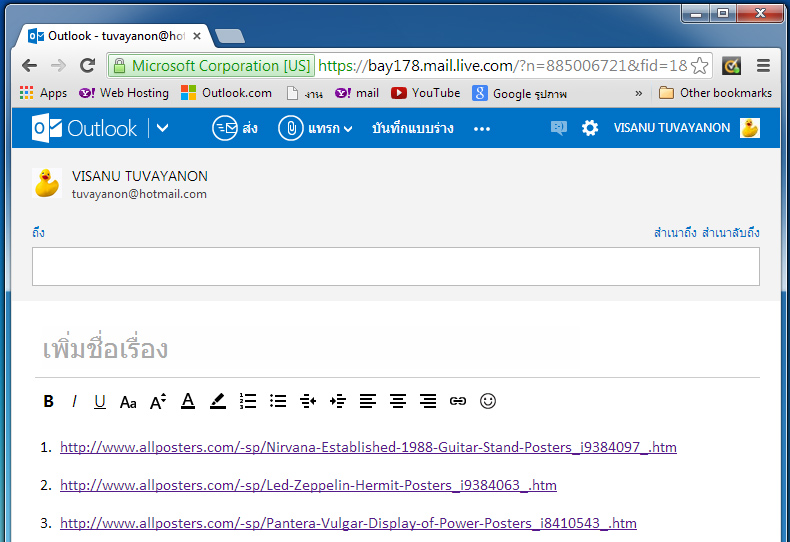The image size is (790, 542).
Task: Toggle underline text formatting
Action: pyautogui.click(x=100, y=402)
